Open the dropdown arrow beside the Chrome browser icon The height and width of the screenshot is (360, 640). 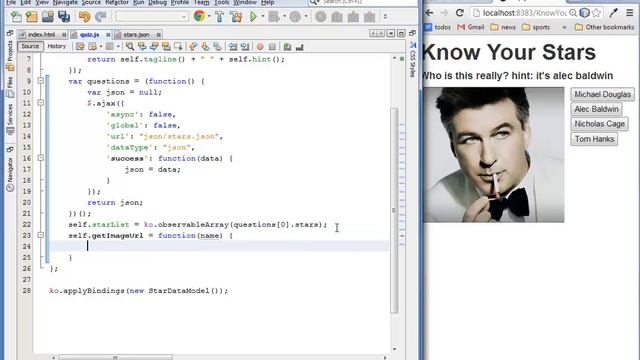pyautogui.click(x=209, y=17)
